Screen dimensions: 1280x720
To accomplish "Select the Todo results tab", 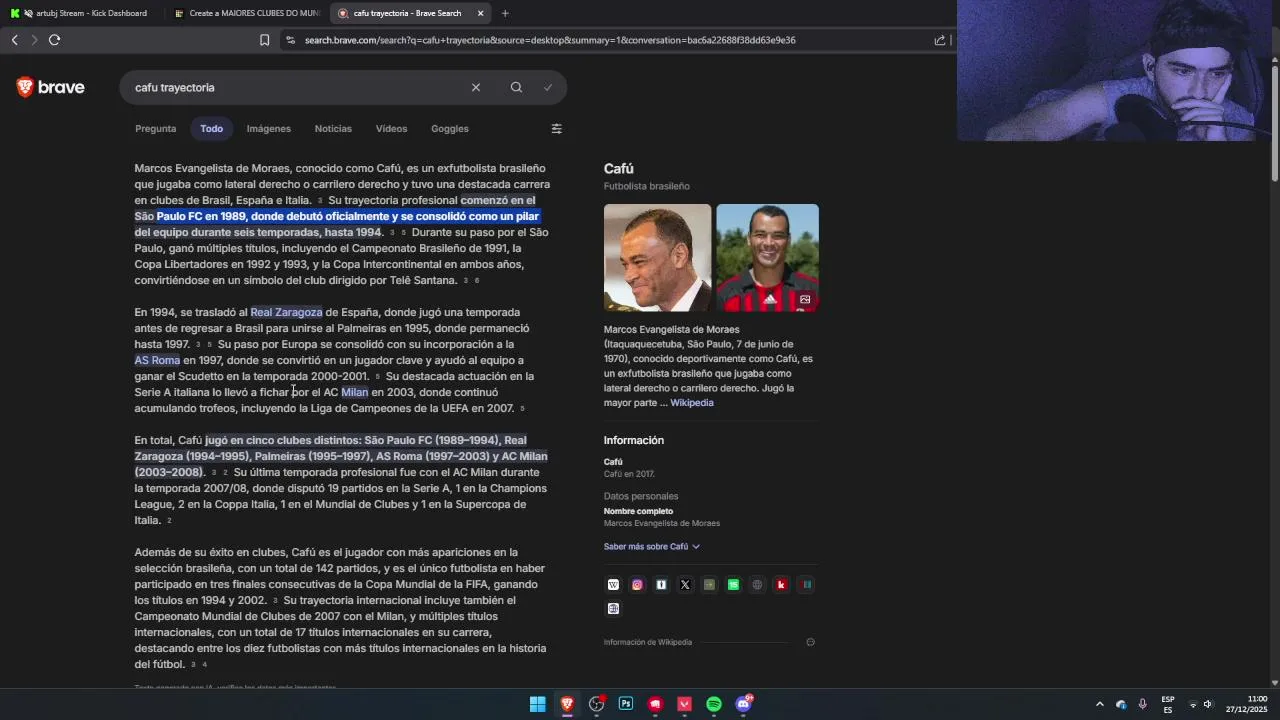I will pos(211,129).
